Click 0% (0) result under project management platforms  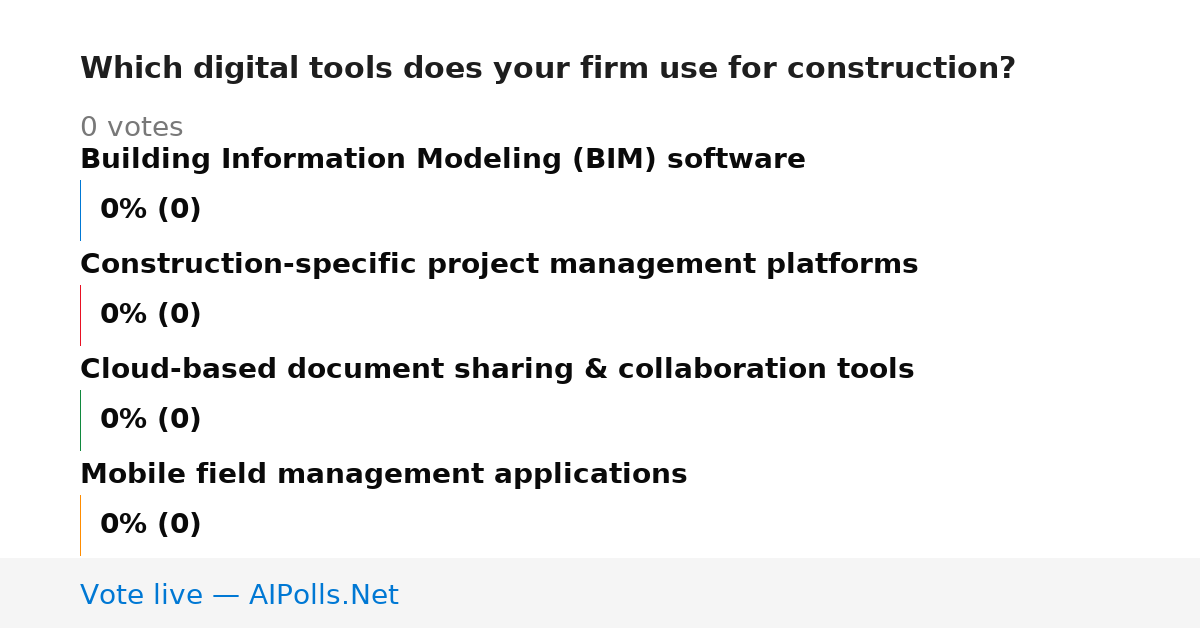(x=150, y=315)
